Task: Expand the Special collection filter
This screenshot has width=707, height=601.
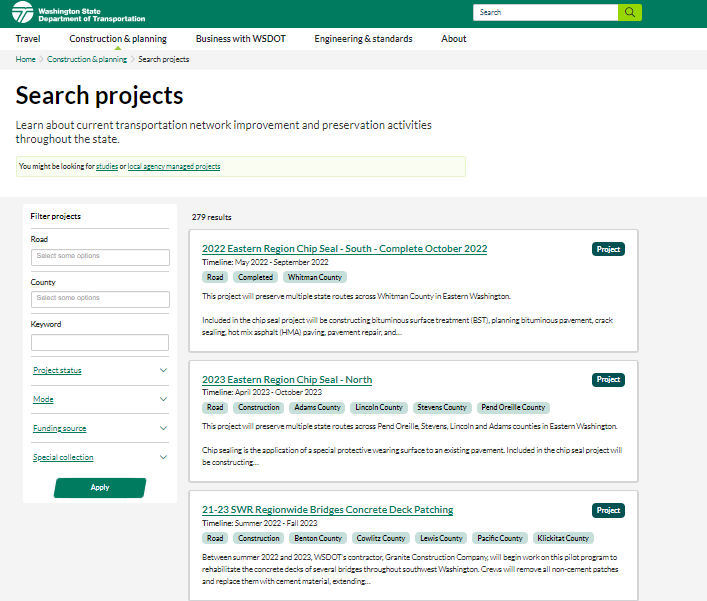Action: pos(100,458)
